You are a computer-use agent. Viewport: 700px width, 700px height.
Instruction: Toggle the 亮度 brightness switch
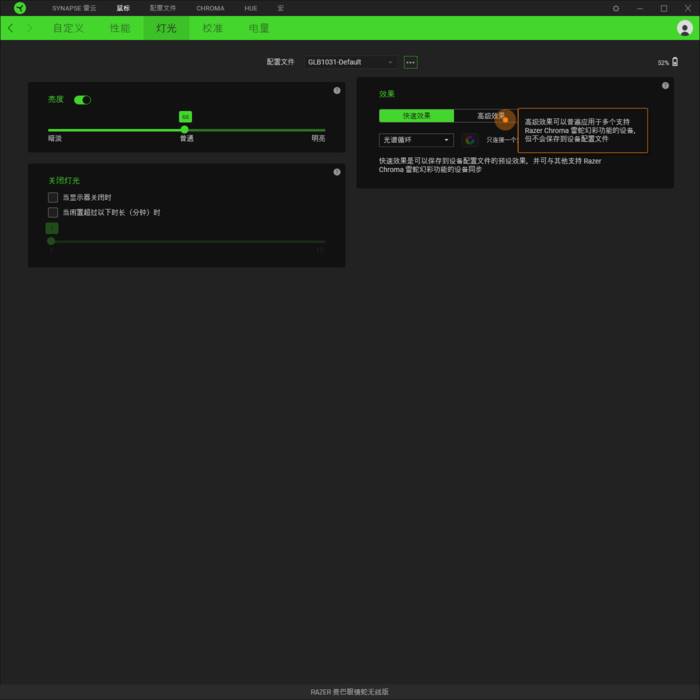click(82, 100)
